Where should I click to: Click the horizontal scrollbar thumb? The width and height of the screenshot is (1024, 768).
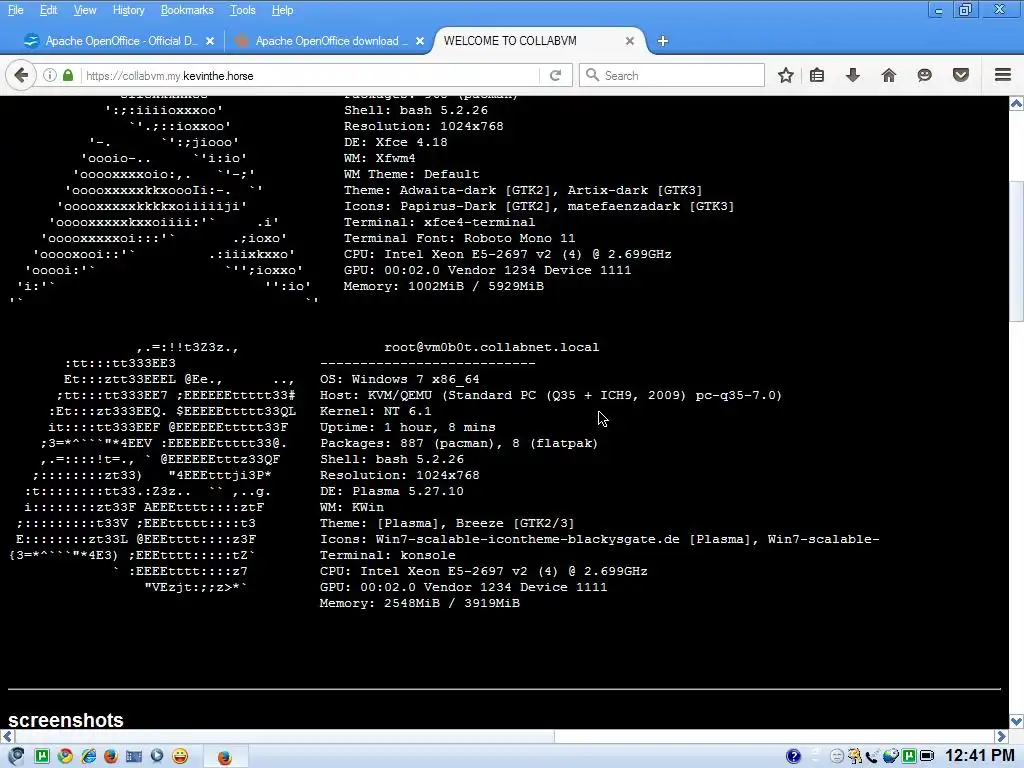[285, 736]
